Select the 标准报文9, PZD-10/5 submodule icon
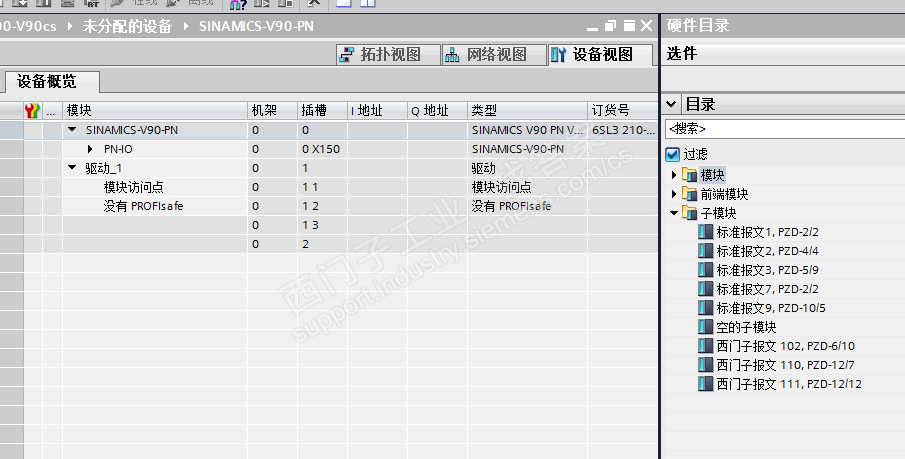The width and height of the screenshot is (905, 459). pos(705,308)
